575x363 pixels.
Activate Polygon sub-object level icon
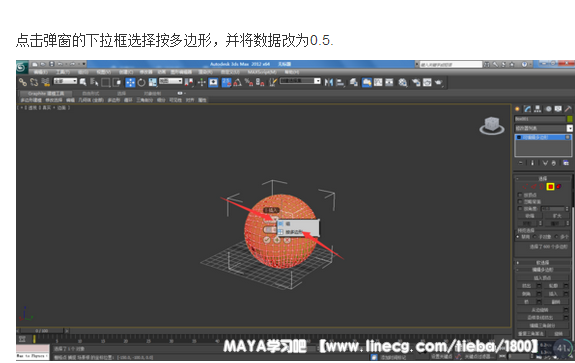[x=550, y=187]
